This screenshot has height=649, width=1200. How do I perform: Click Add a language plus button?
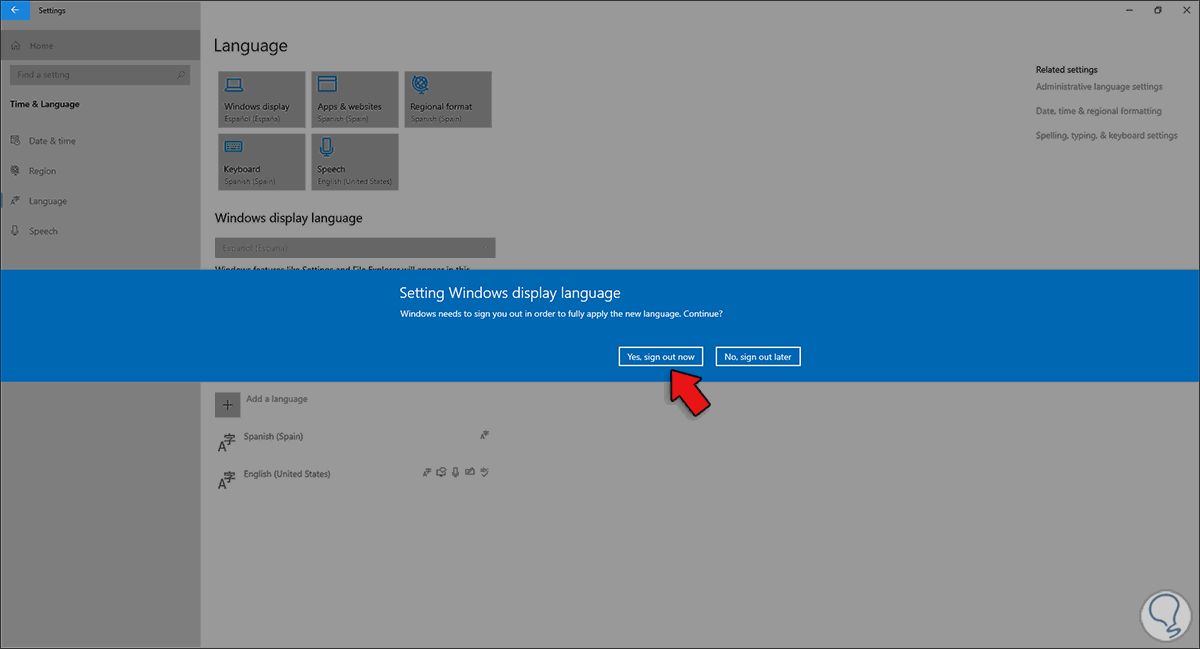tap(227, 404)
